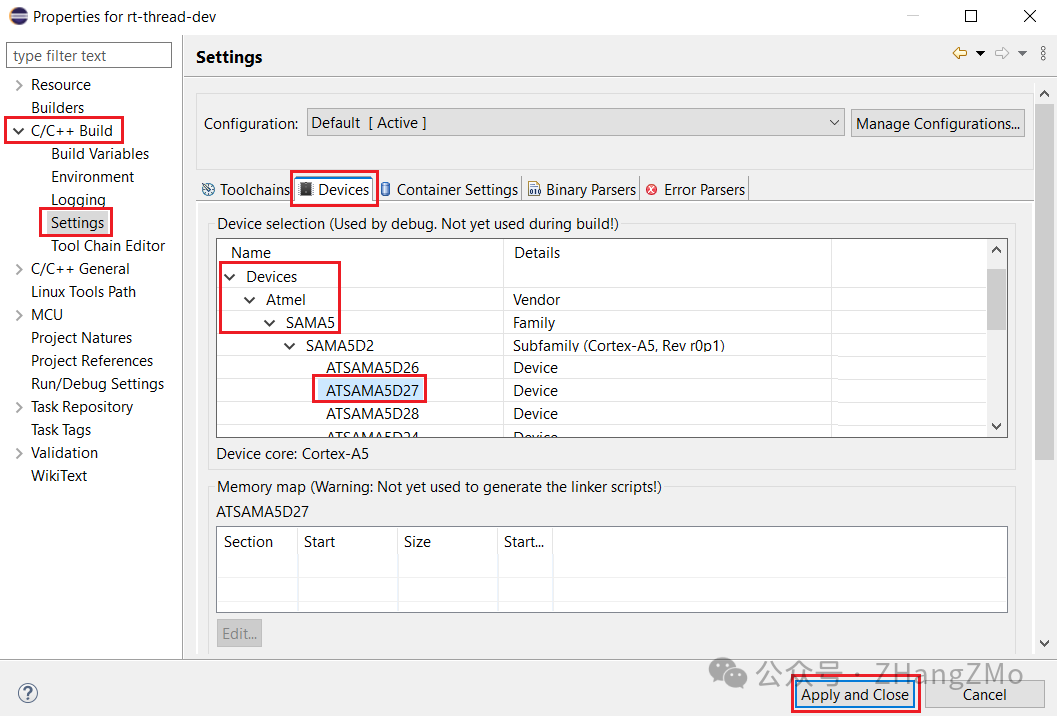Click the forward navigation arrow icon
Screen dimensions: 1057x716
1002,53
